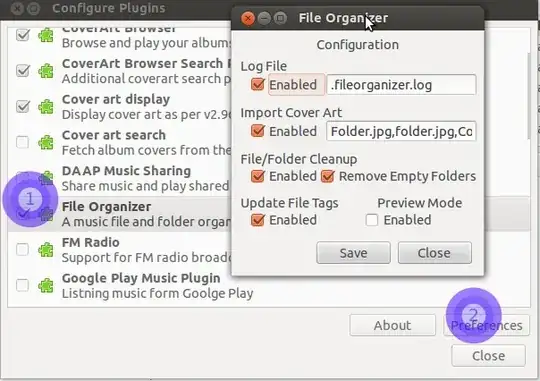The image size is (540, 381).
Task: Toggle the Log File Enabled checkbox
Action: tap(258, 84)
